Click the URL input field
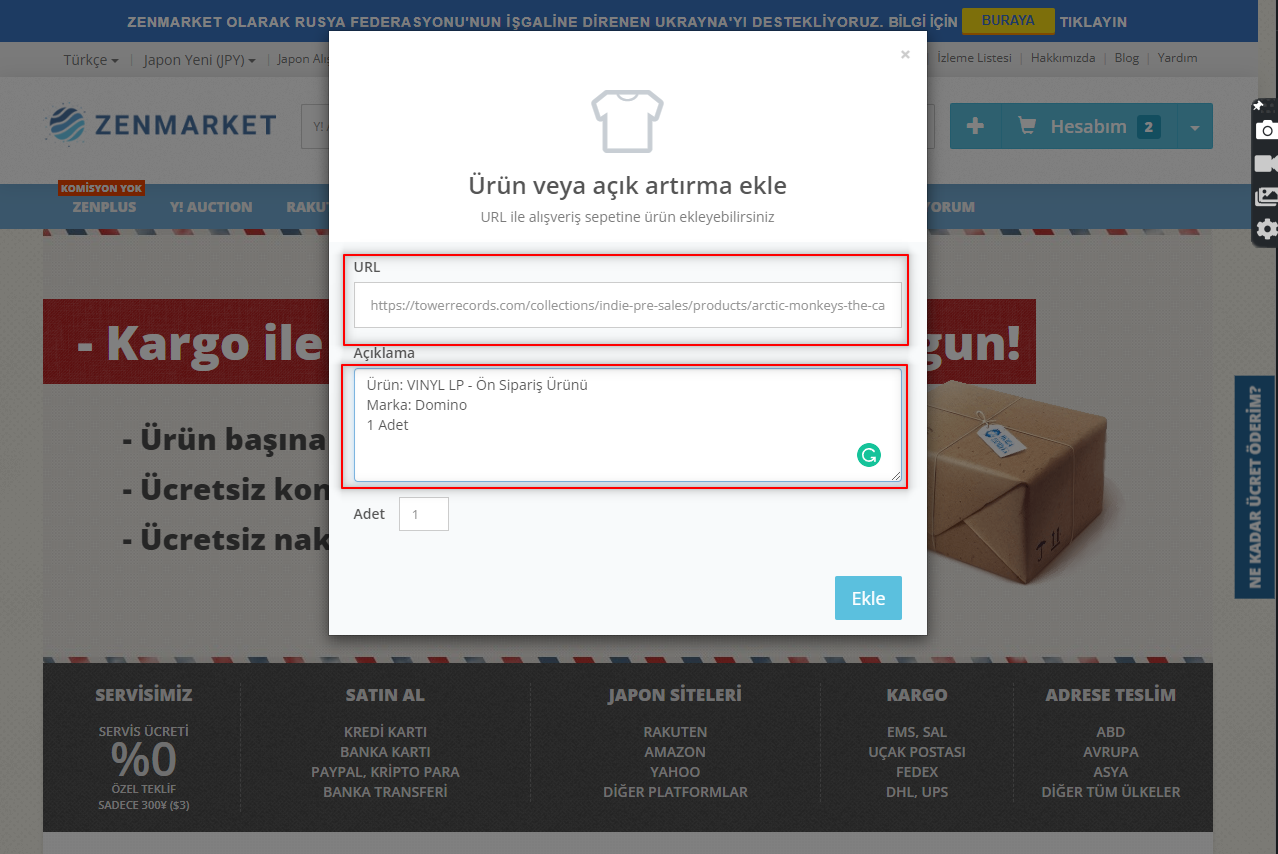Image resolution: width=1278 pixels, height=854 pixels. [x=627, y=305]
